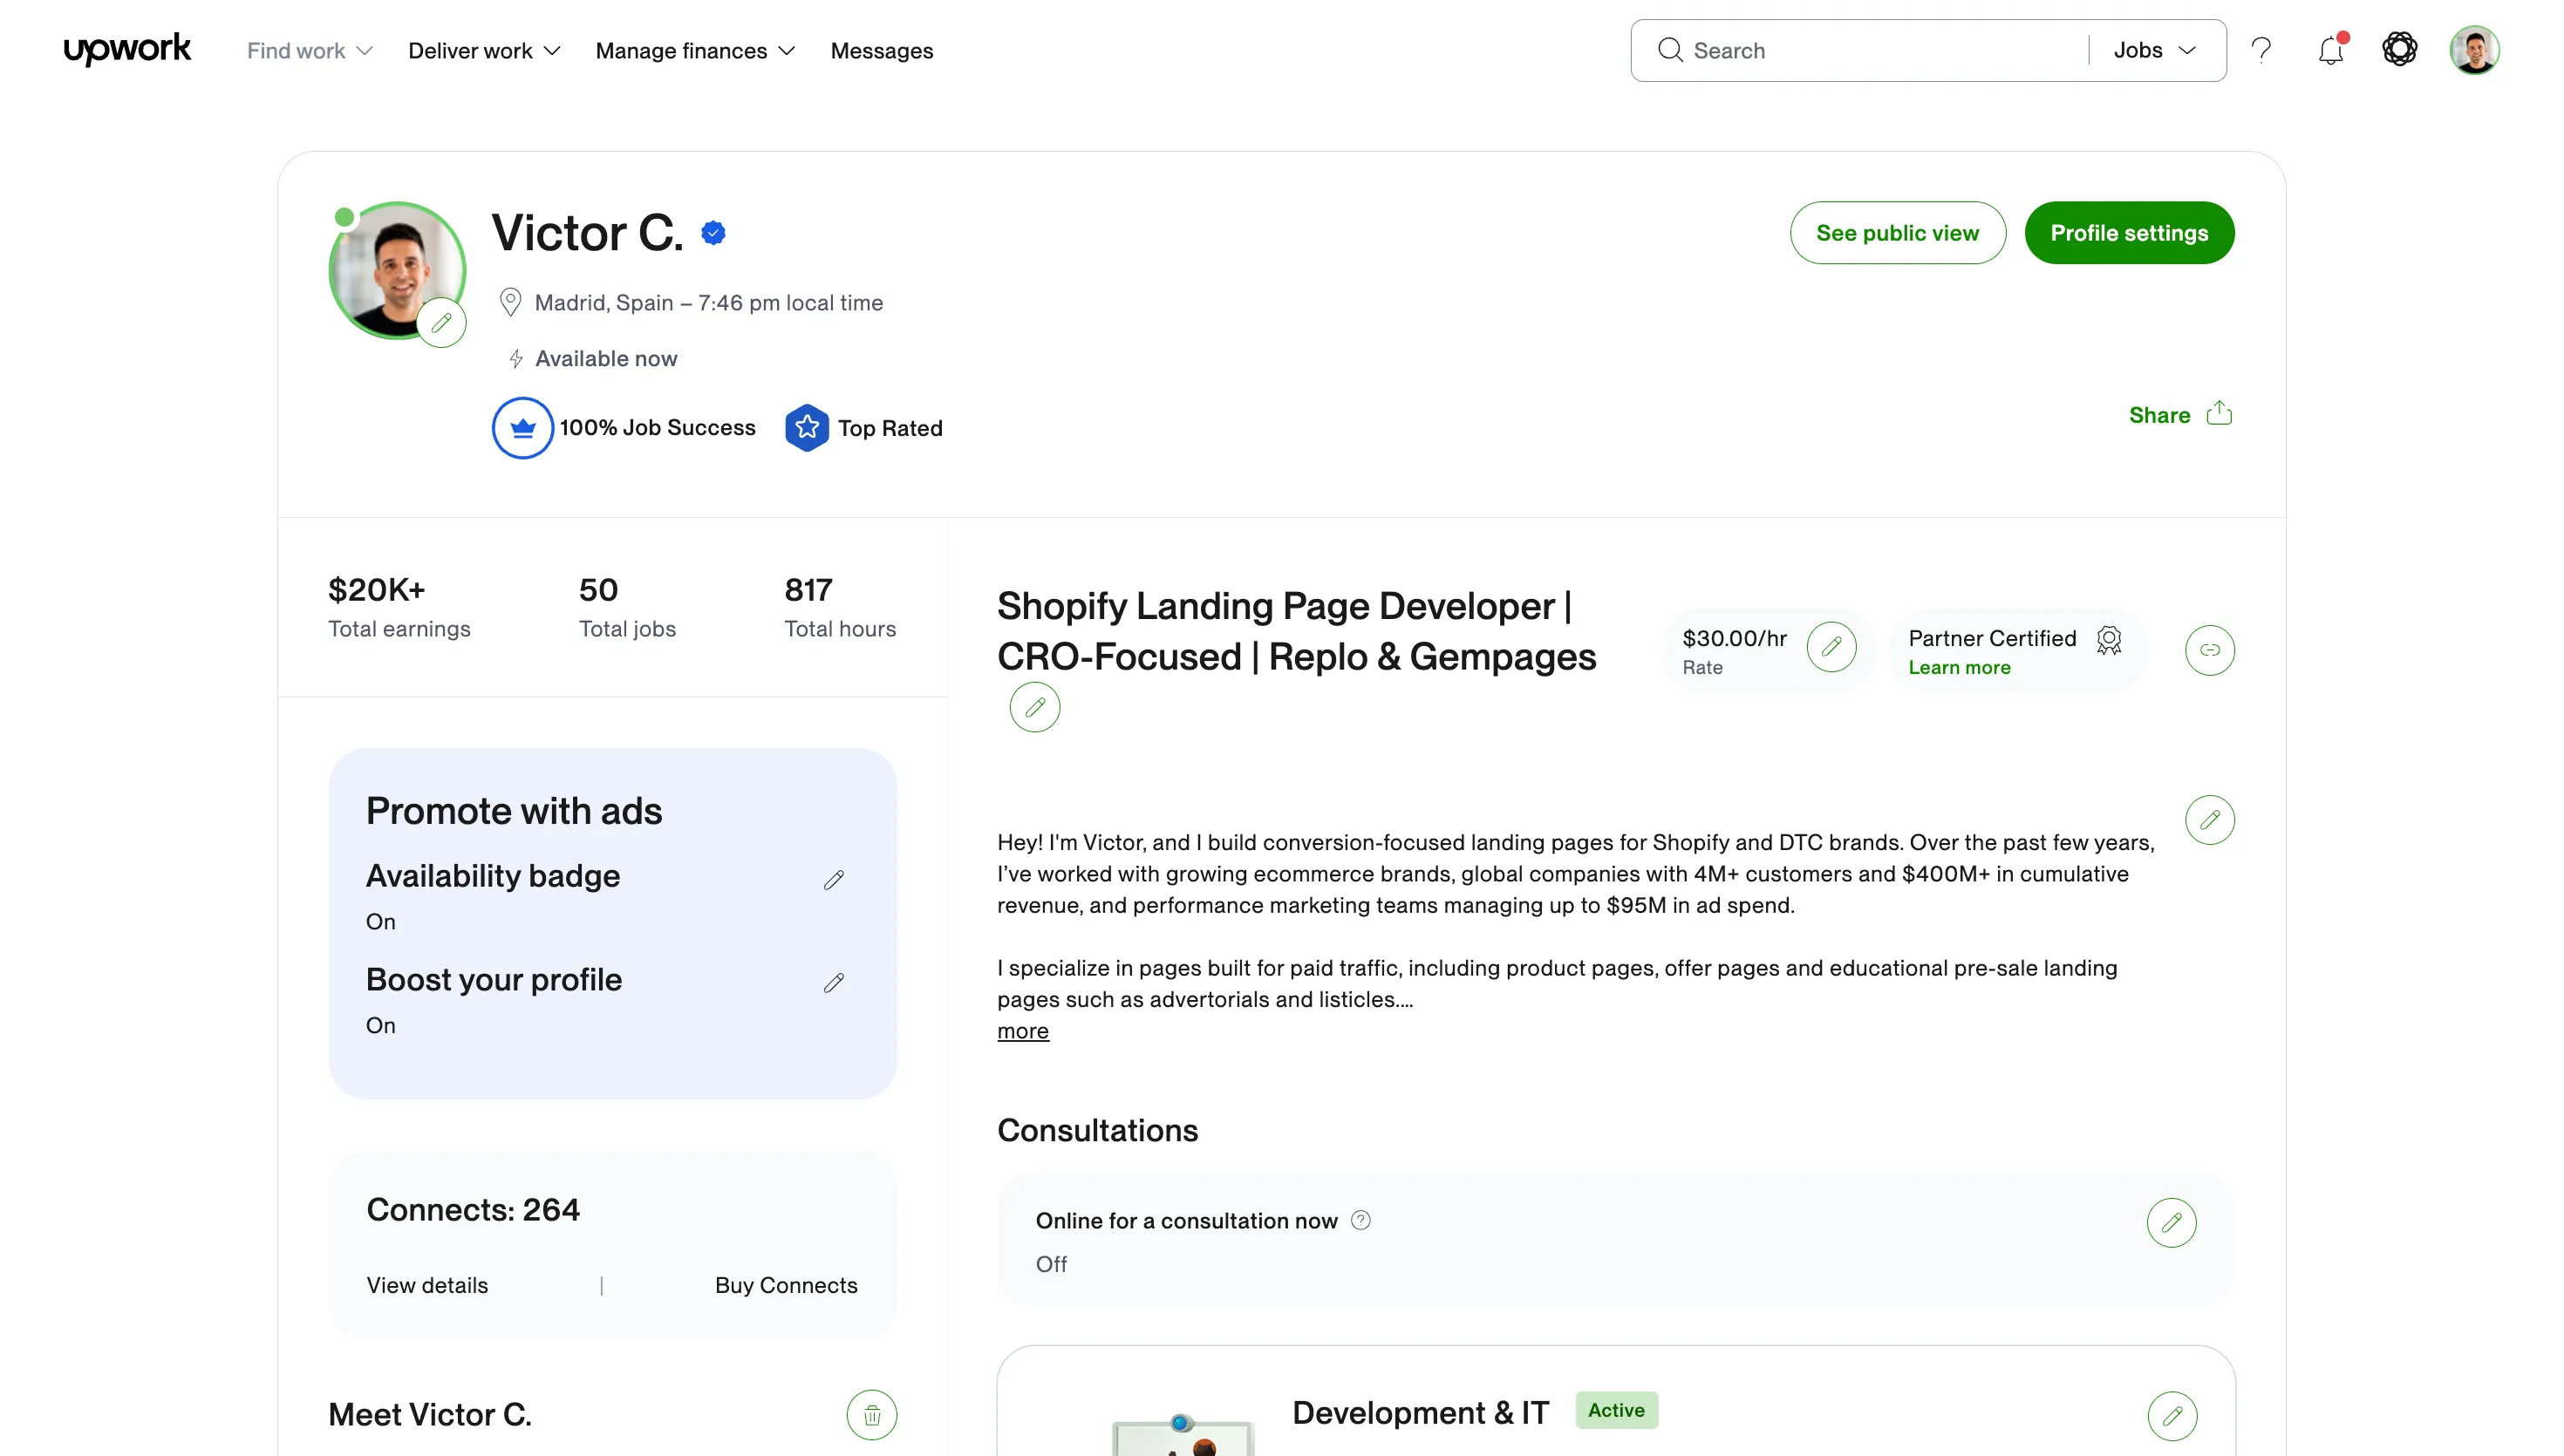
Task: Edit Boost your profile setting
Action: (834, 983)
